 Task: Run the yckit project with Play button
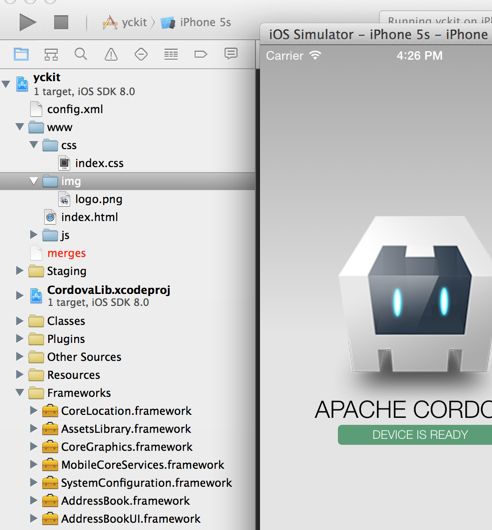[27, 22]
